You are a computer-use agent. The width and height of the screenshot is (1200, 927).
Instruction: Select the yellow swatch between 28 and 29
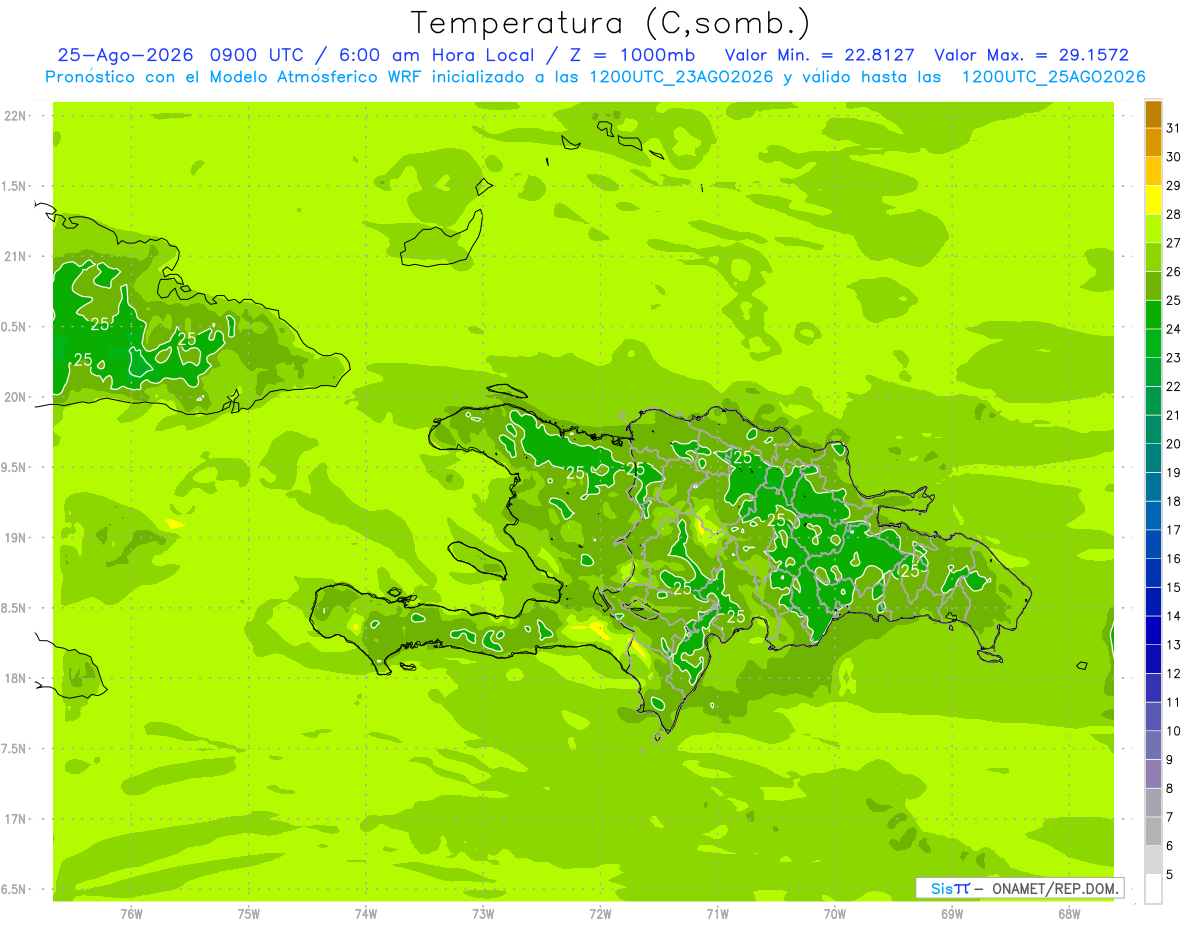[1153, 200]
